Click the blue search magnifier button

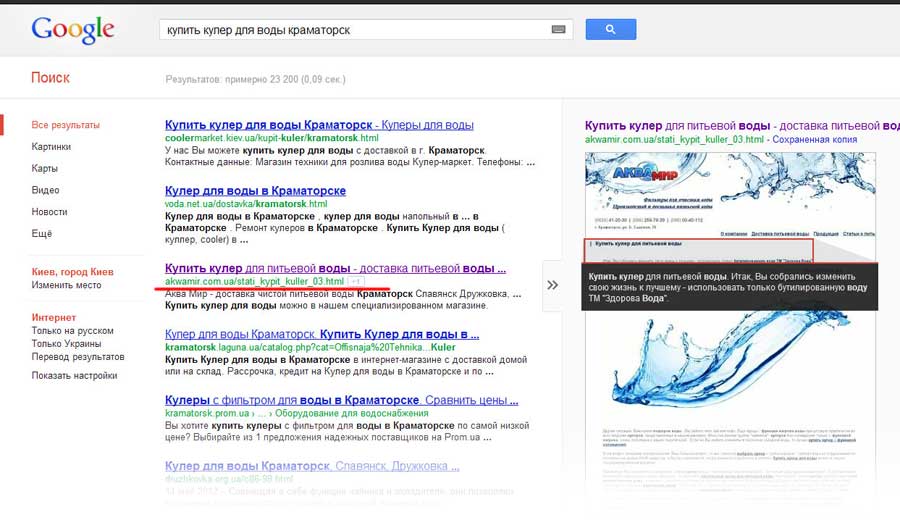(611, 29)
